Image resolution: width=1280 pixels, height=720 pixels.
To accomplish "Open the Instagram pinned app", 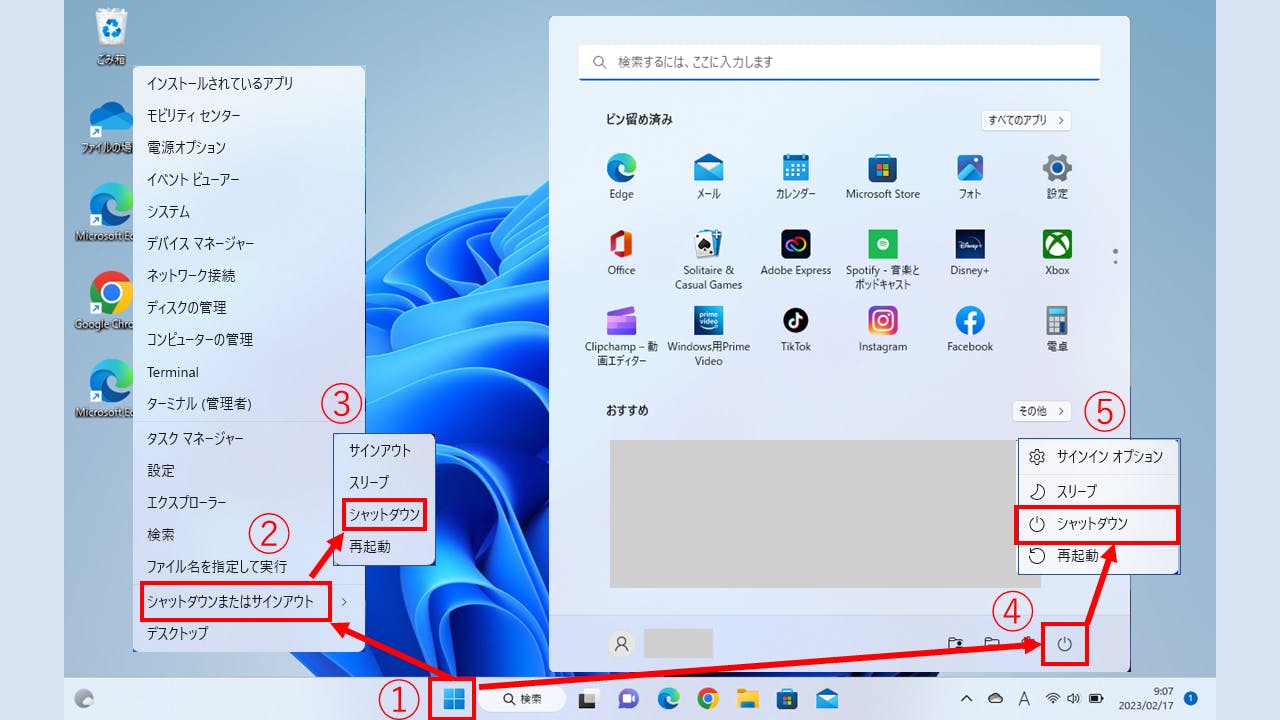I will (x=882, y=328).
